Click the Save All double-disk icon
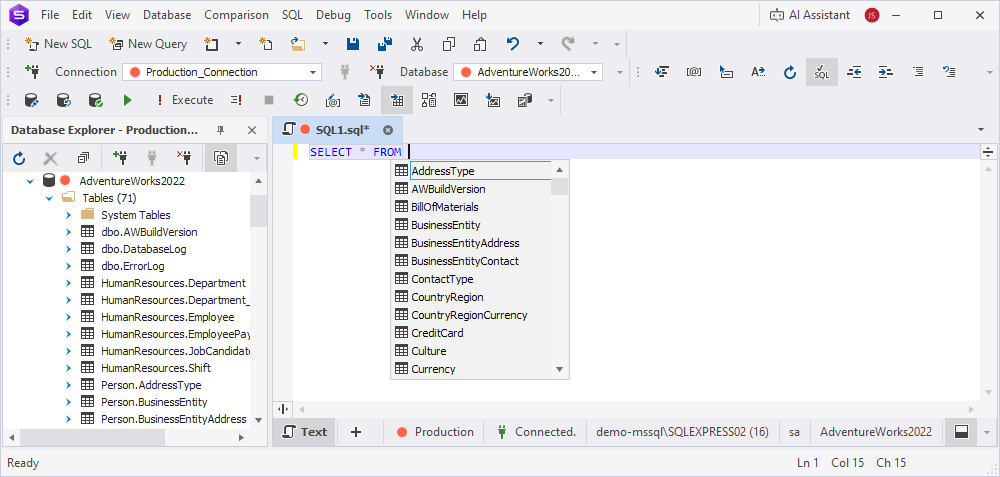This screenshot has width=1000, height=477. (x=385, y=44)
